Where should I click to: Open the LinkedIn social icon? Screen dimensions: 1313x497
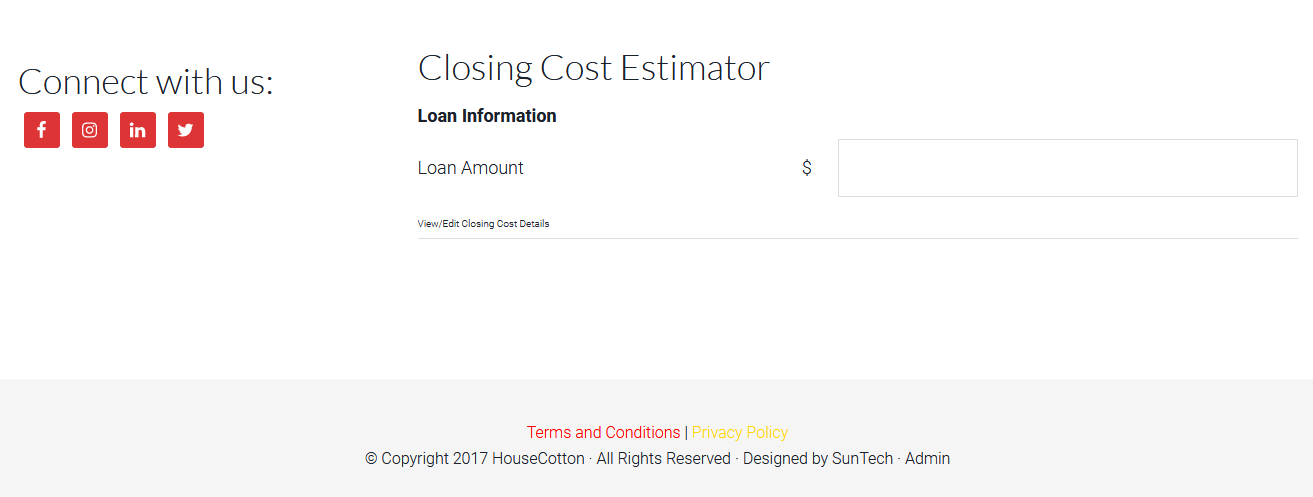[138, 130]
